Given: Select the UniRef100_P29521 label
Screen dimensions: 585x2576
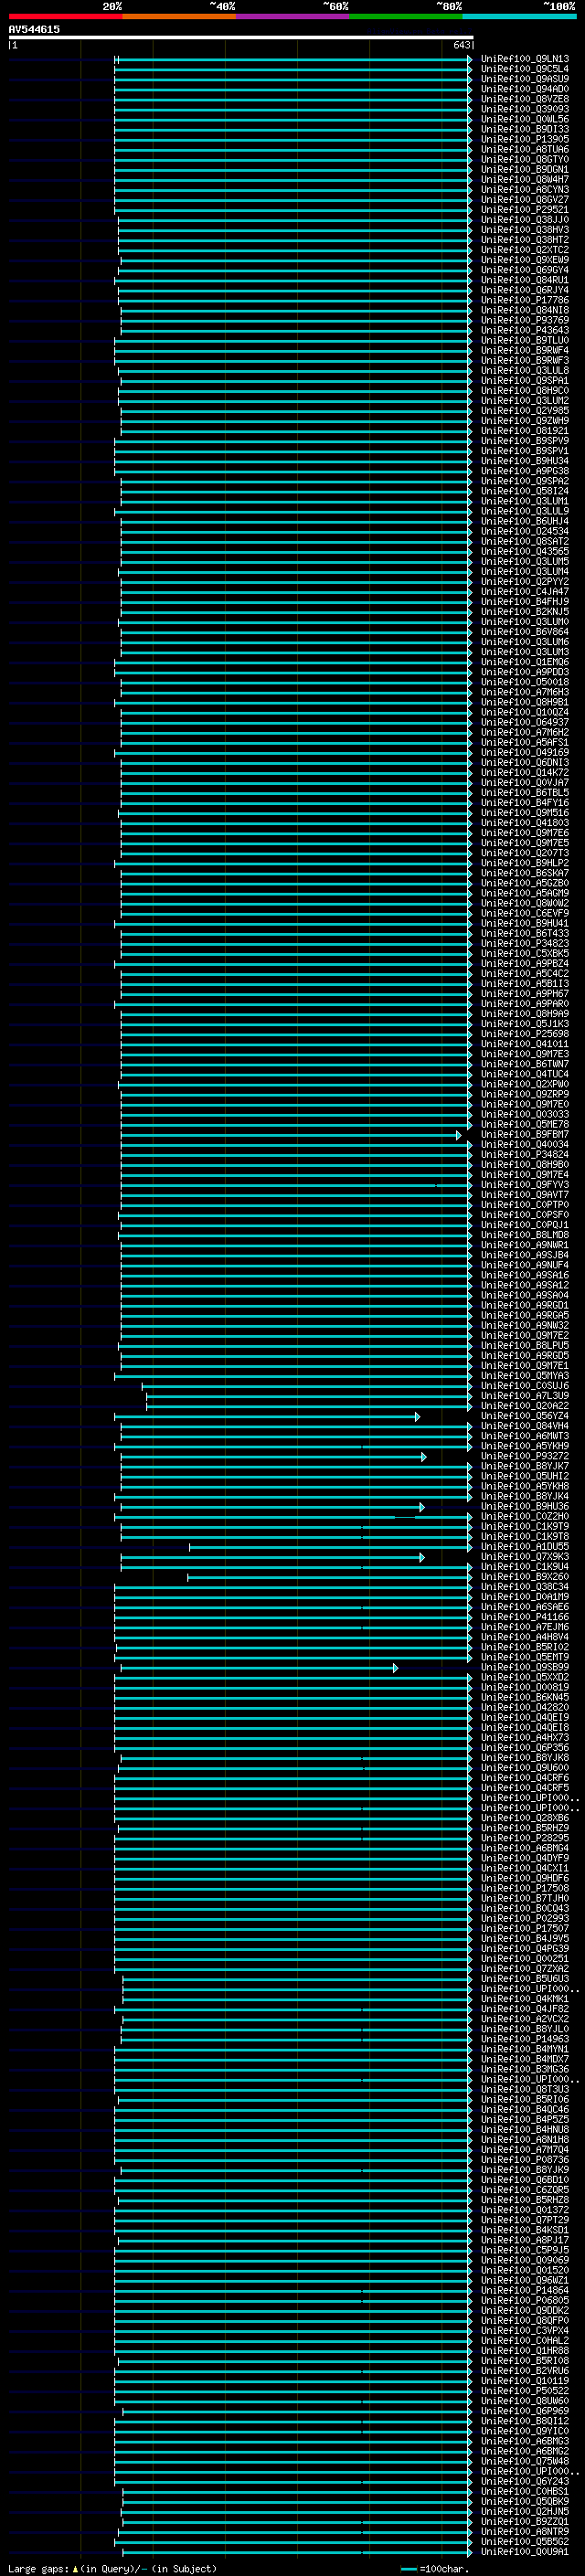Looking at the screenshot, I should (525, 210).
